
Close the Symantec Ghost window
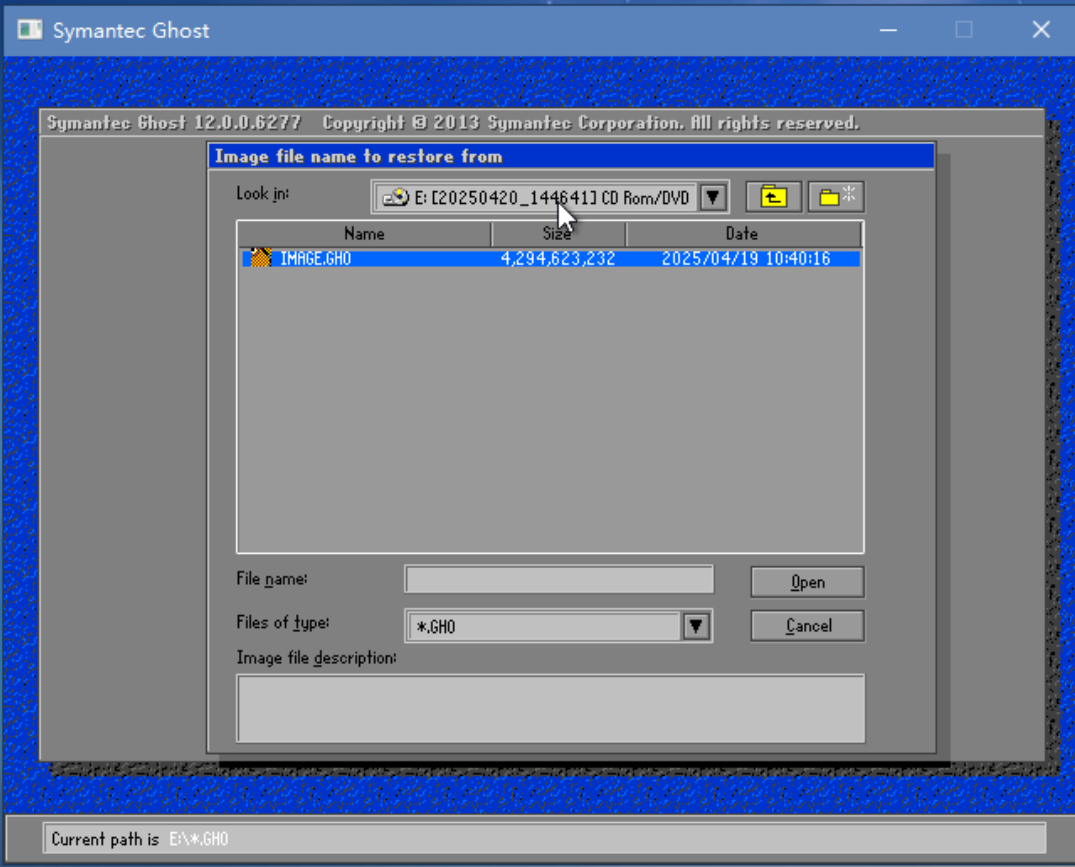[x=1041, y=30]
